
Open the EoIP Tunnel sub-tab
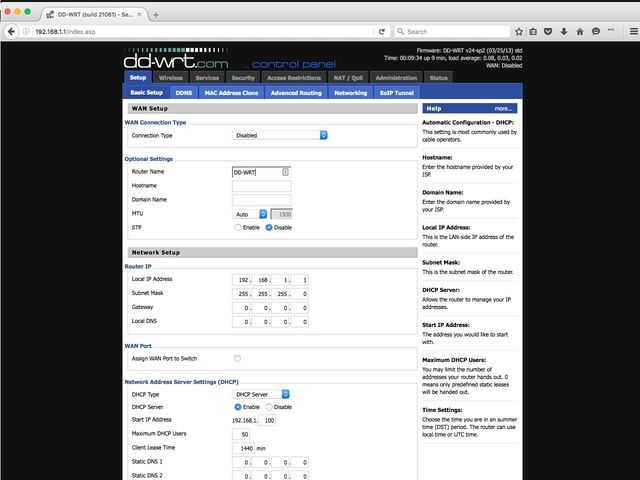[x=397, y=93]
